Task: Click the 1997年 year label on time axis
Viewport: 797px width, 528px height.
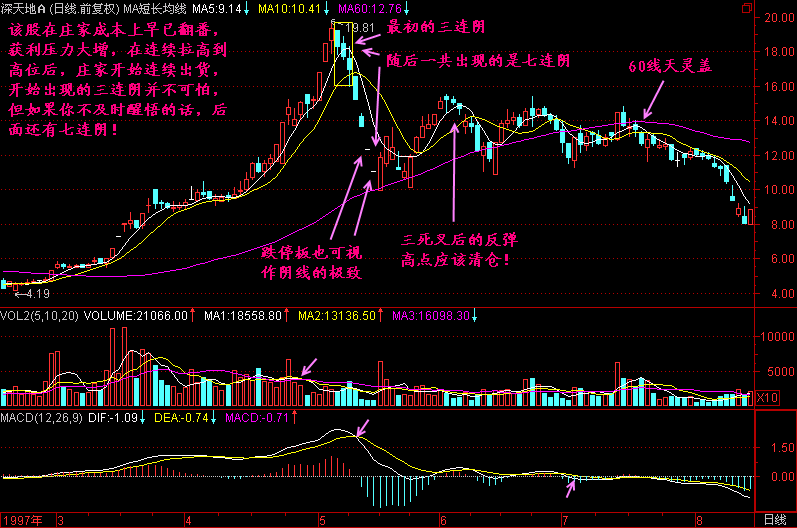Action: point(25,520)
